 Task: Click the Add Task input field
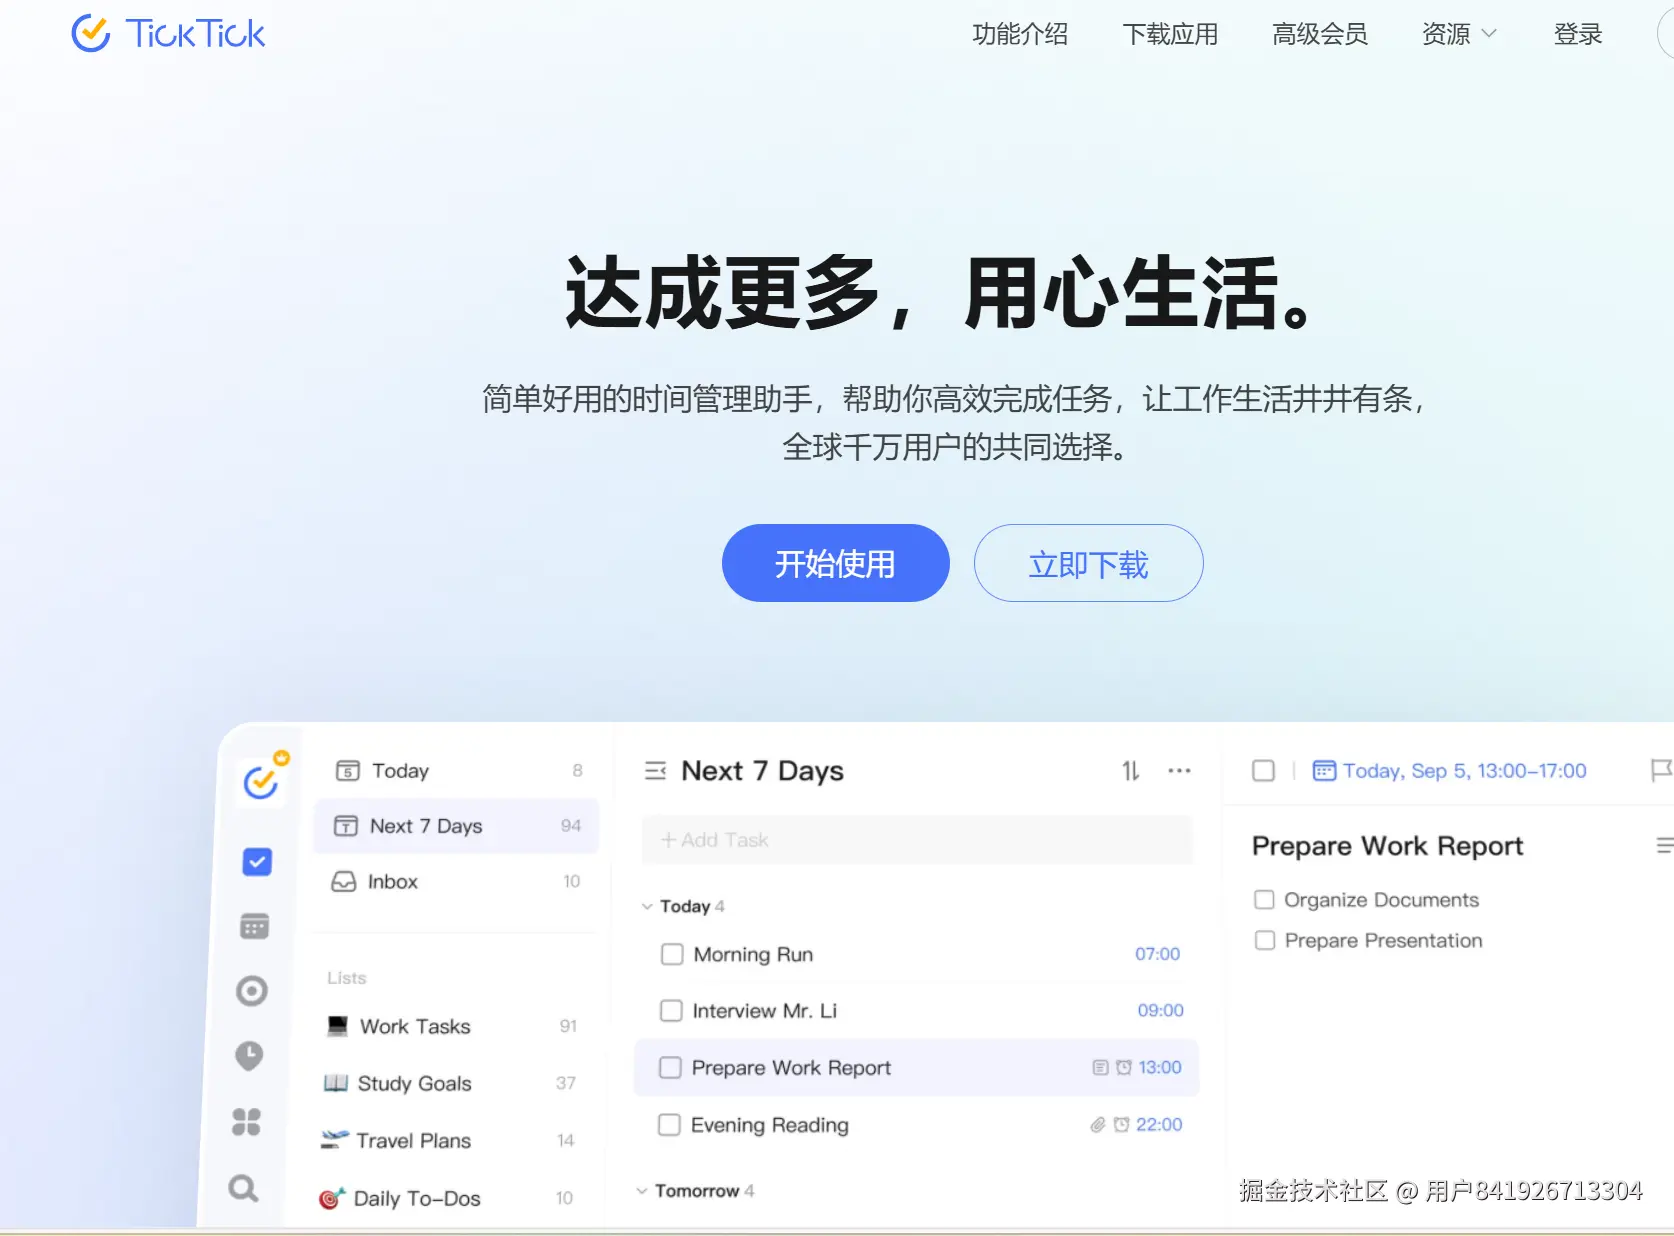coord(917,840)
